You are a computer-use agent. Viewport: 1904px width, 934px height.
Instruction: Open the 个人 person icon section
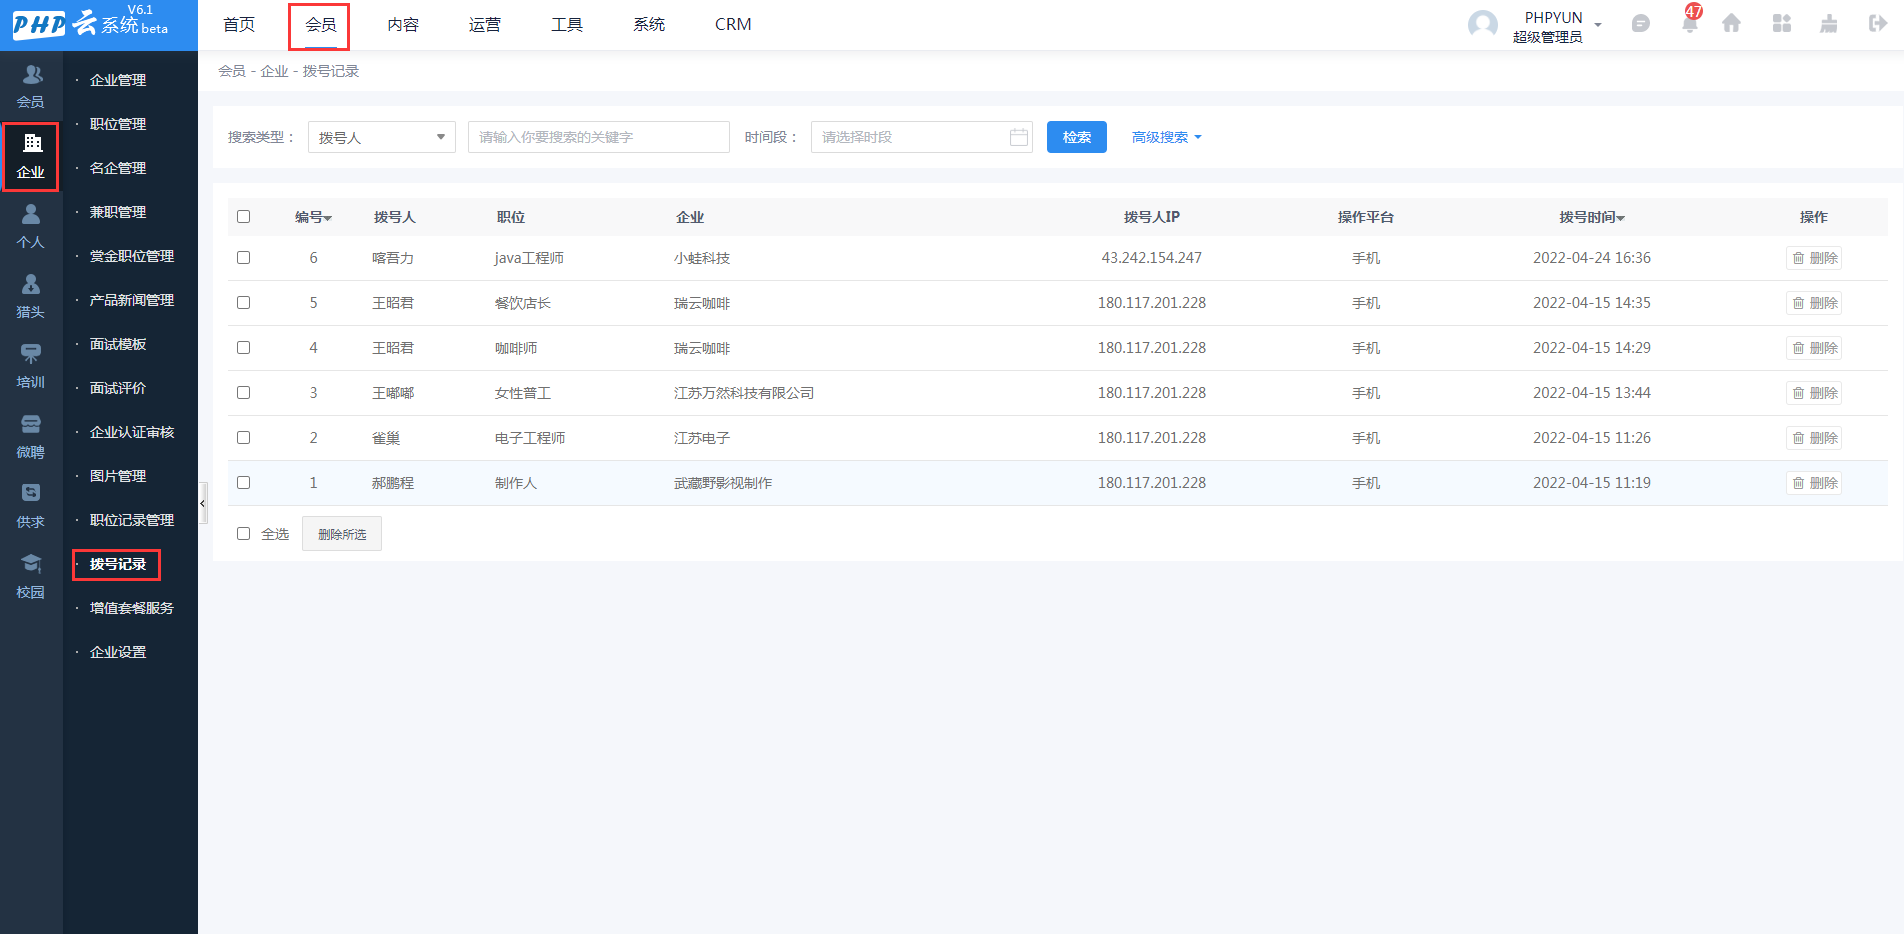pos(31,214)
